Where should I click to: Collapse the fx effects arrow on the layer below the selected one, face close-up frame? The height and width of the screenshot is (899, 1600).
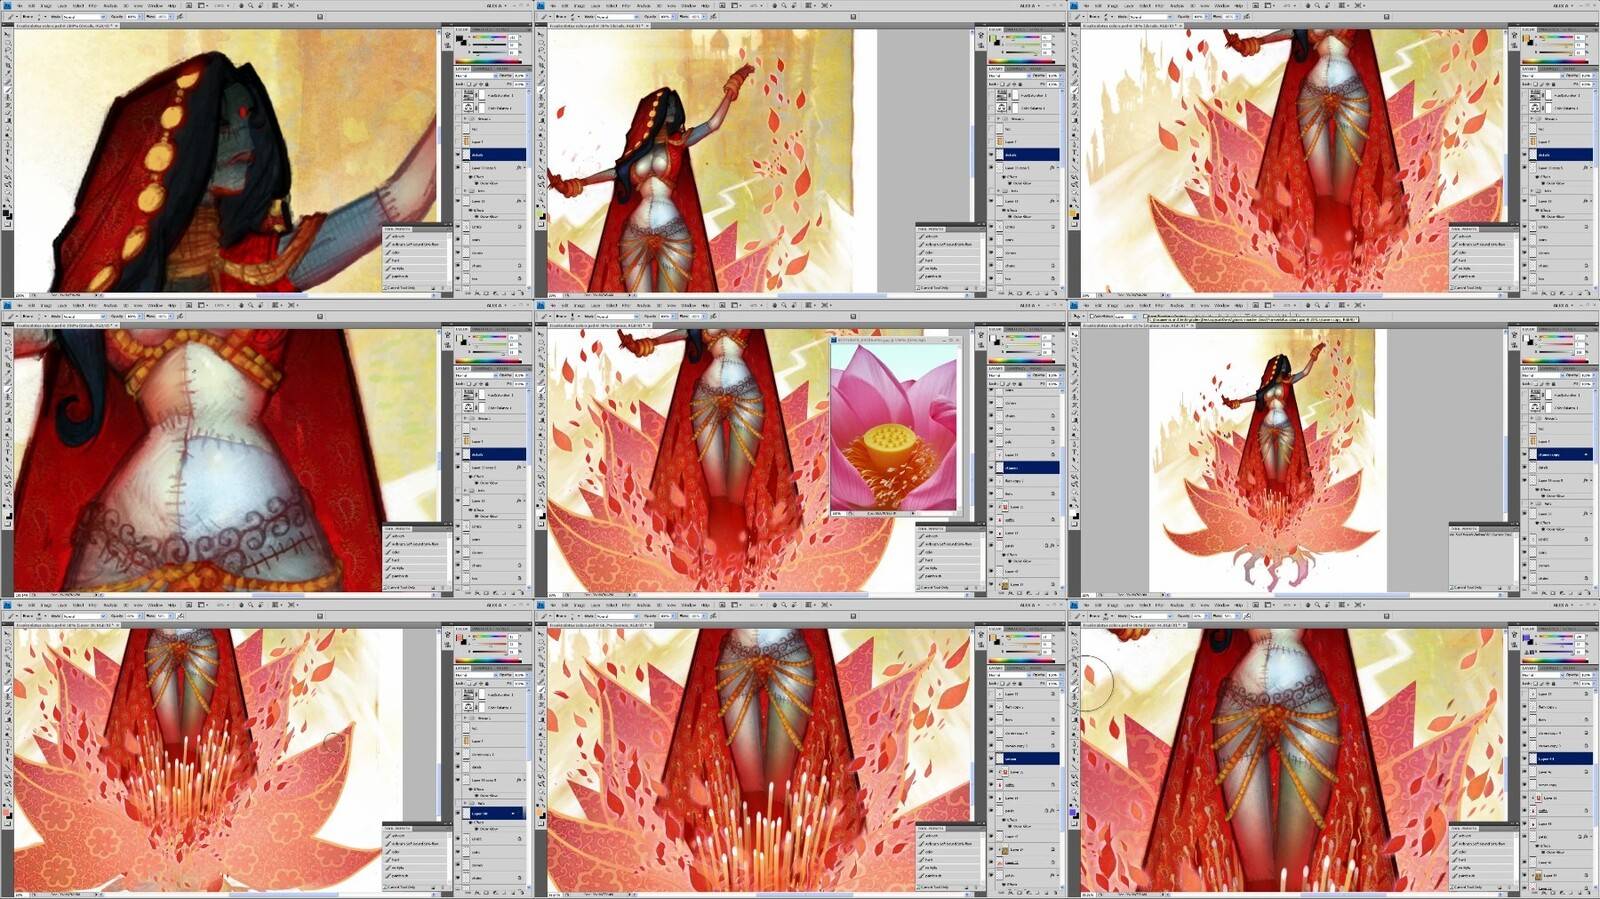[524, 168]
